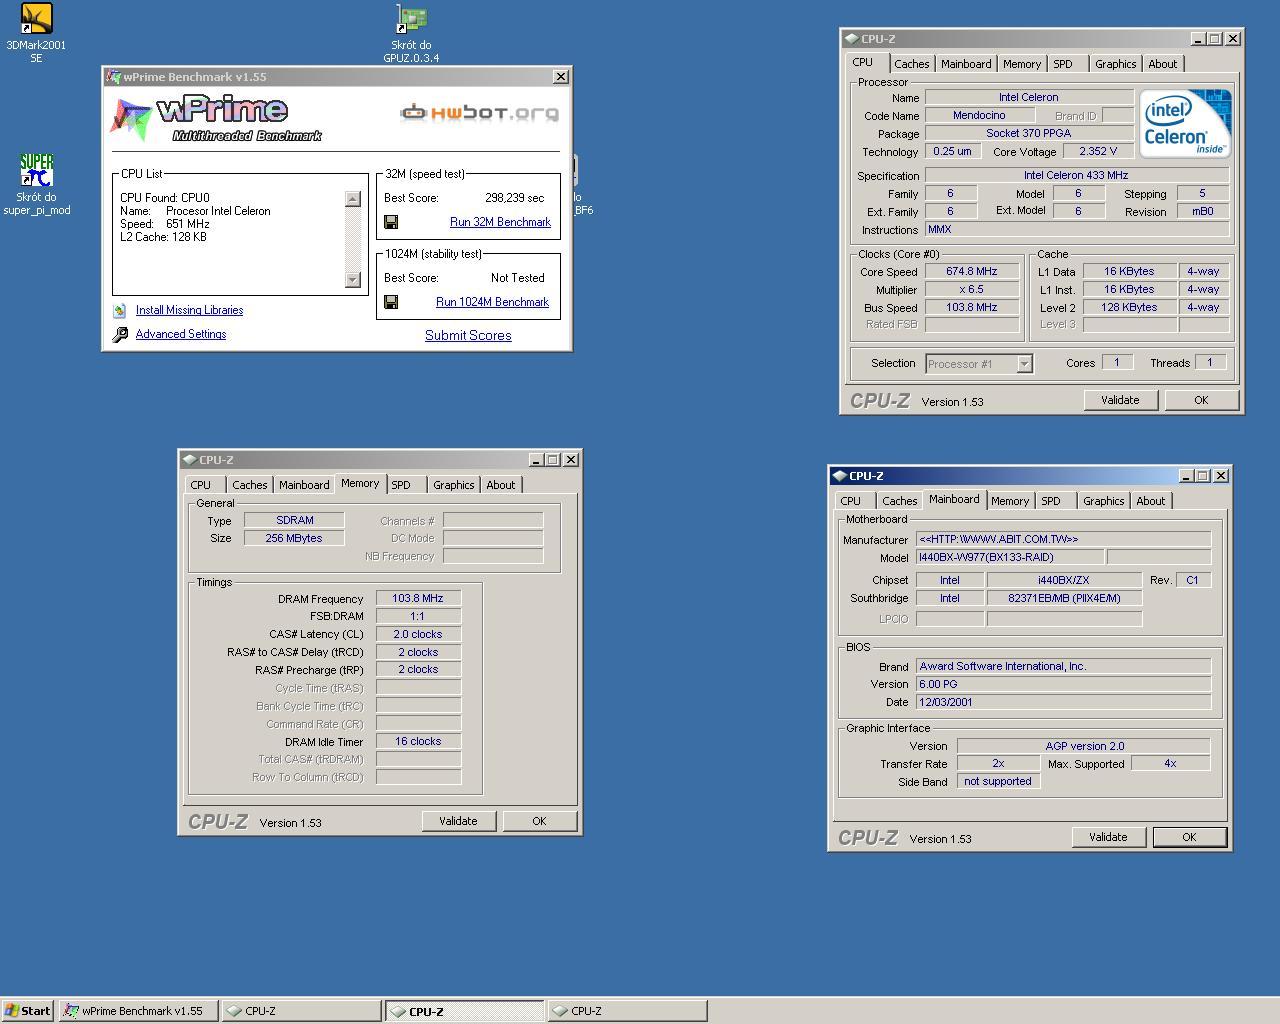Screen dimensions: 1280x1024
Task: Click the Install Missing Libraries icon
Action: pyautogui.click(x=120, y=310)
